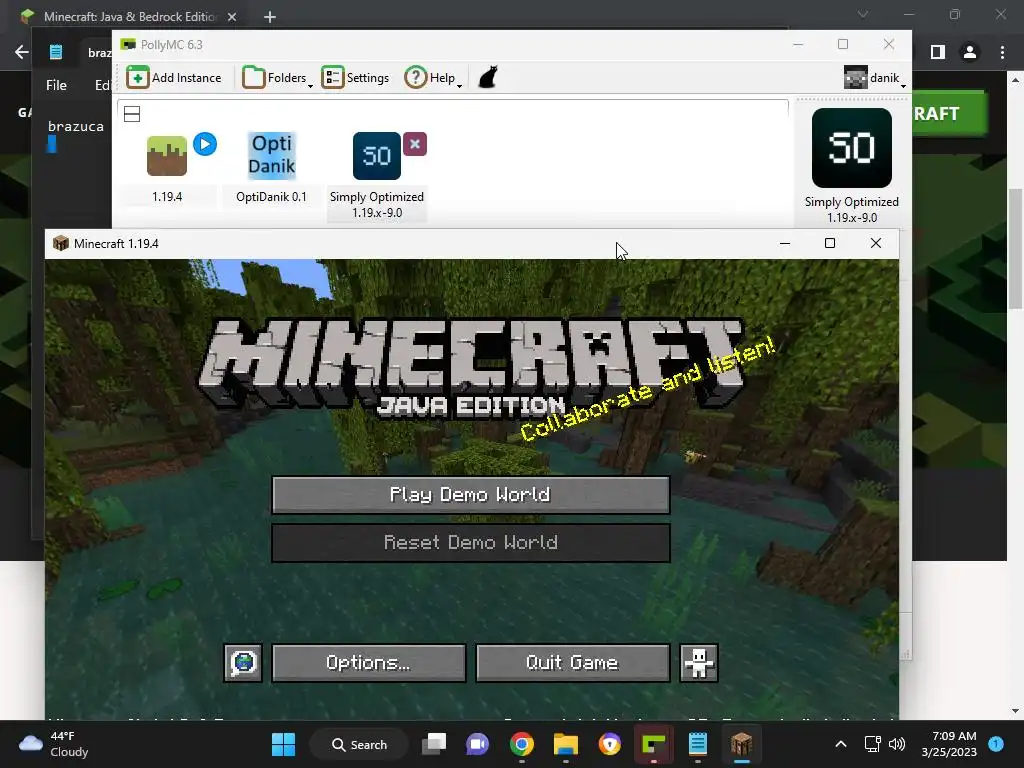Select the 1.19.4 grass block instance
This screenshot has width=1024, height=768.
click(167, 156)
